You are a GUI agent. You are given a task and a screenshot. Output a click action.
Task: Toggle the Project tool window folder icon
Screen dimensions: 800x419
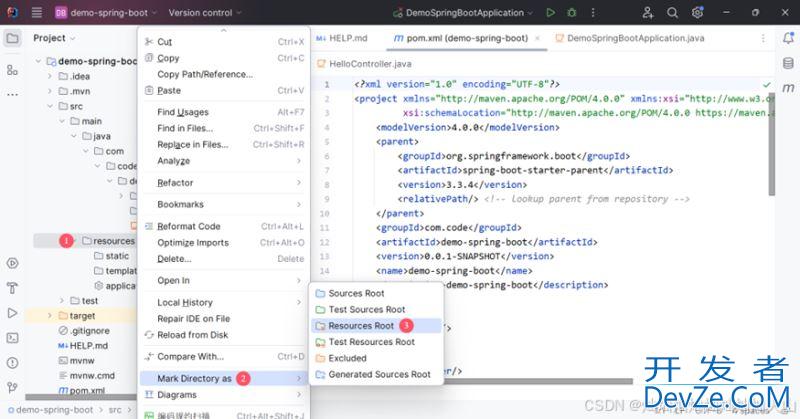[12, 38]
